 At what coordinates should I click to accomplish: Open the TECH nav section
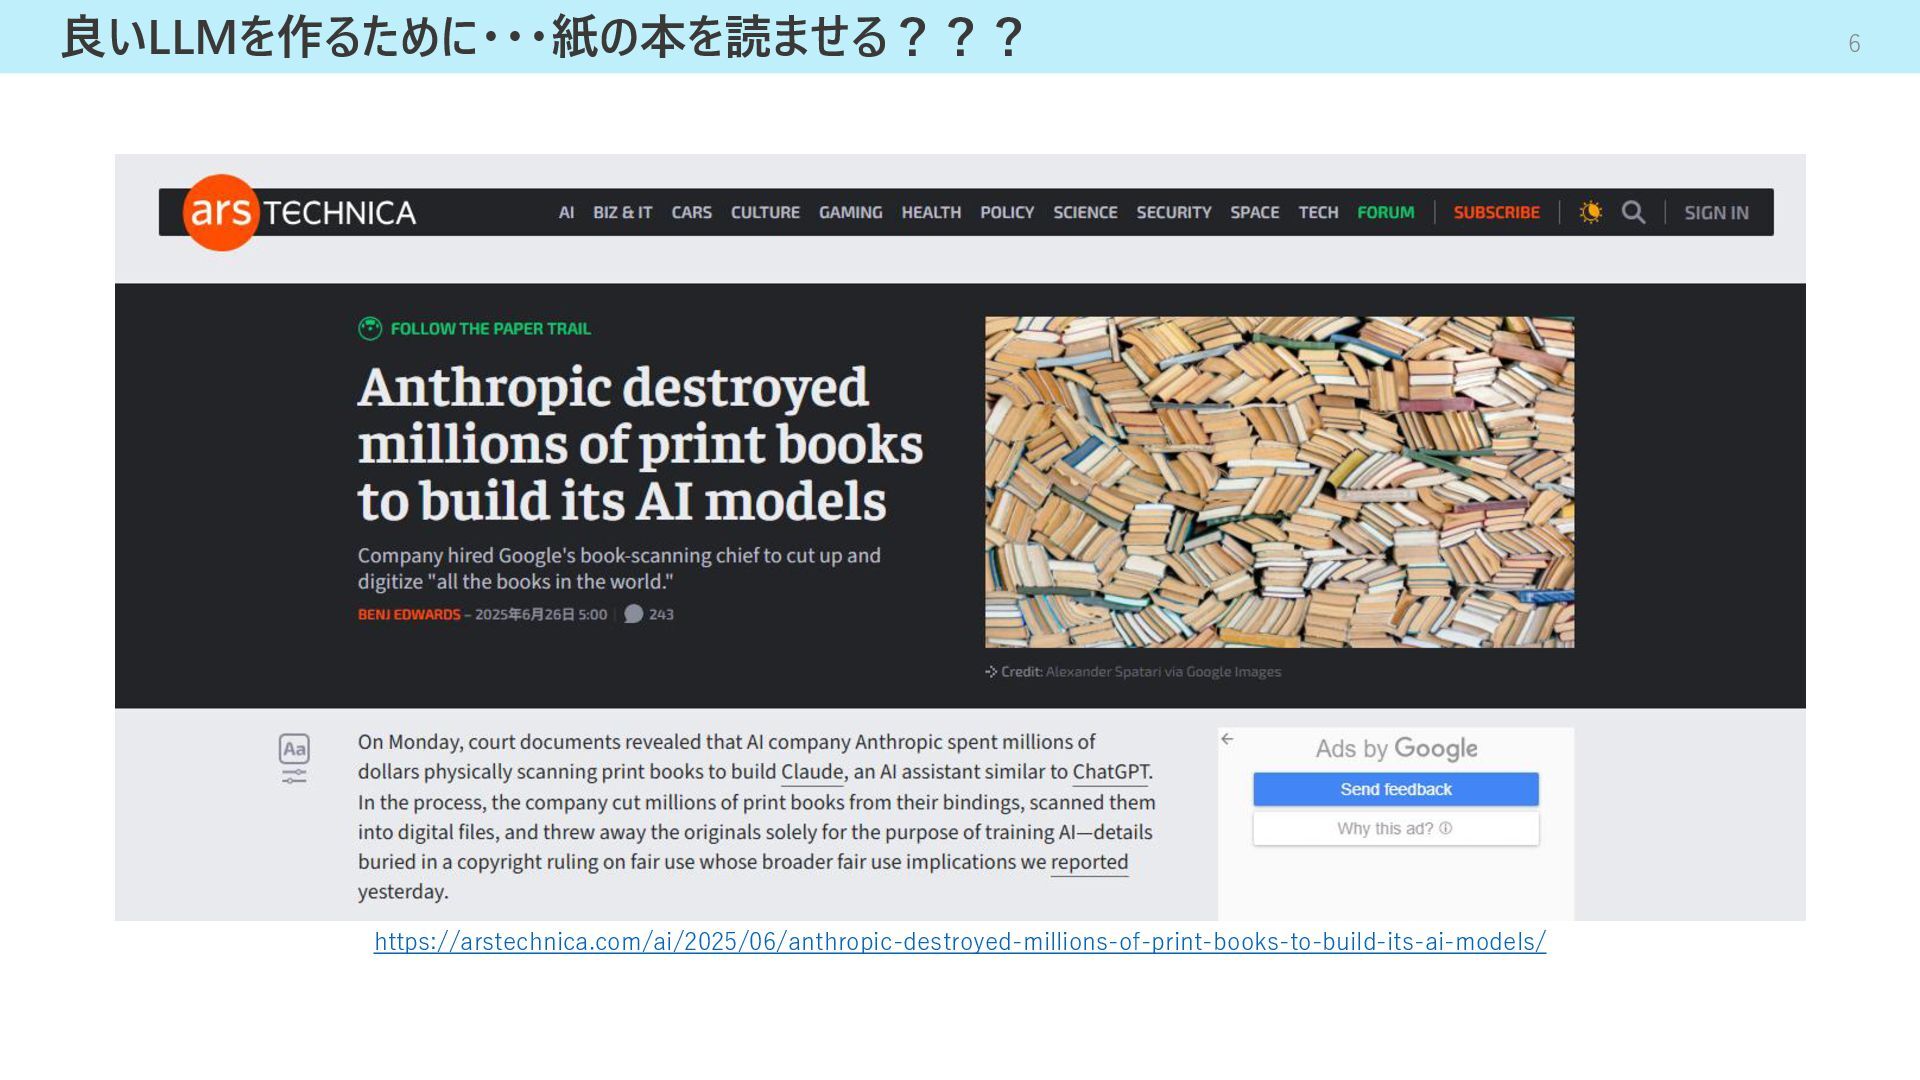point(1318,212)
